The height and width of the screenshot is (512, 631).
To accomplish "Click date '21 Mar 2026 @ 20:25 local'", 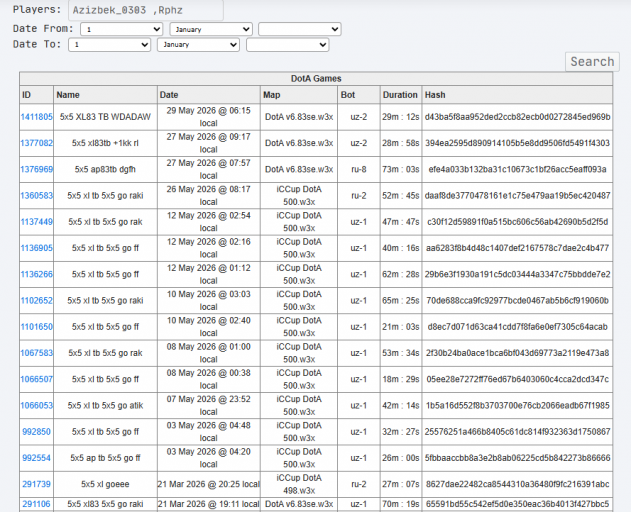I will (208, 484).
